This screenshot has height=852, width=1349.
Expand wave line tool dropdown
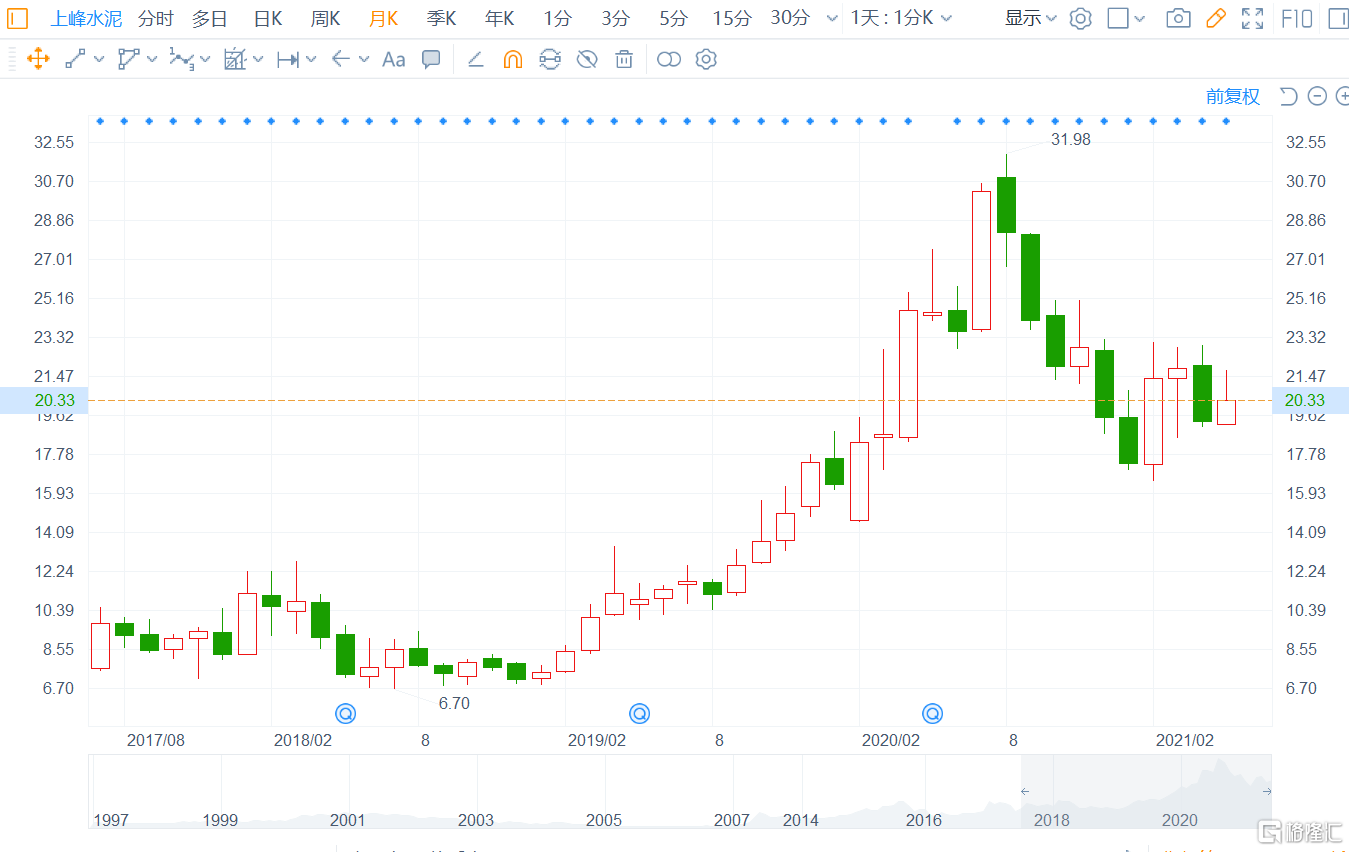coord(205,59)
